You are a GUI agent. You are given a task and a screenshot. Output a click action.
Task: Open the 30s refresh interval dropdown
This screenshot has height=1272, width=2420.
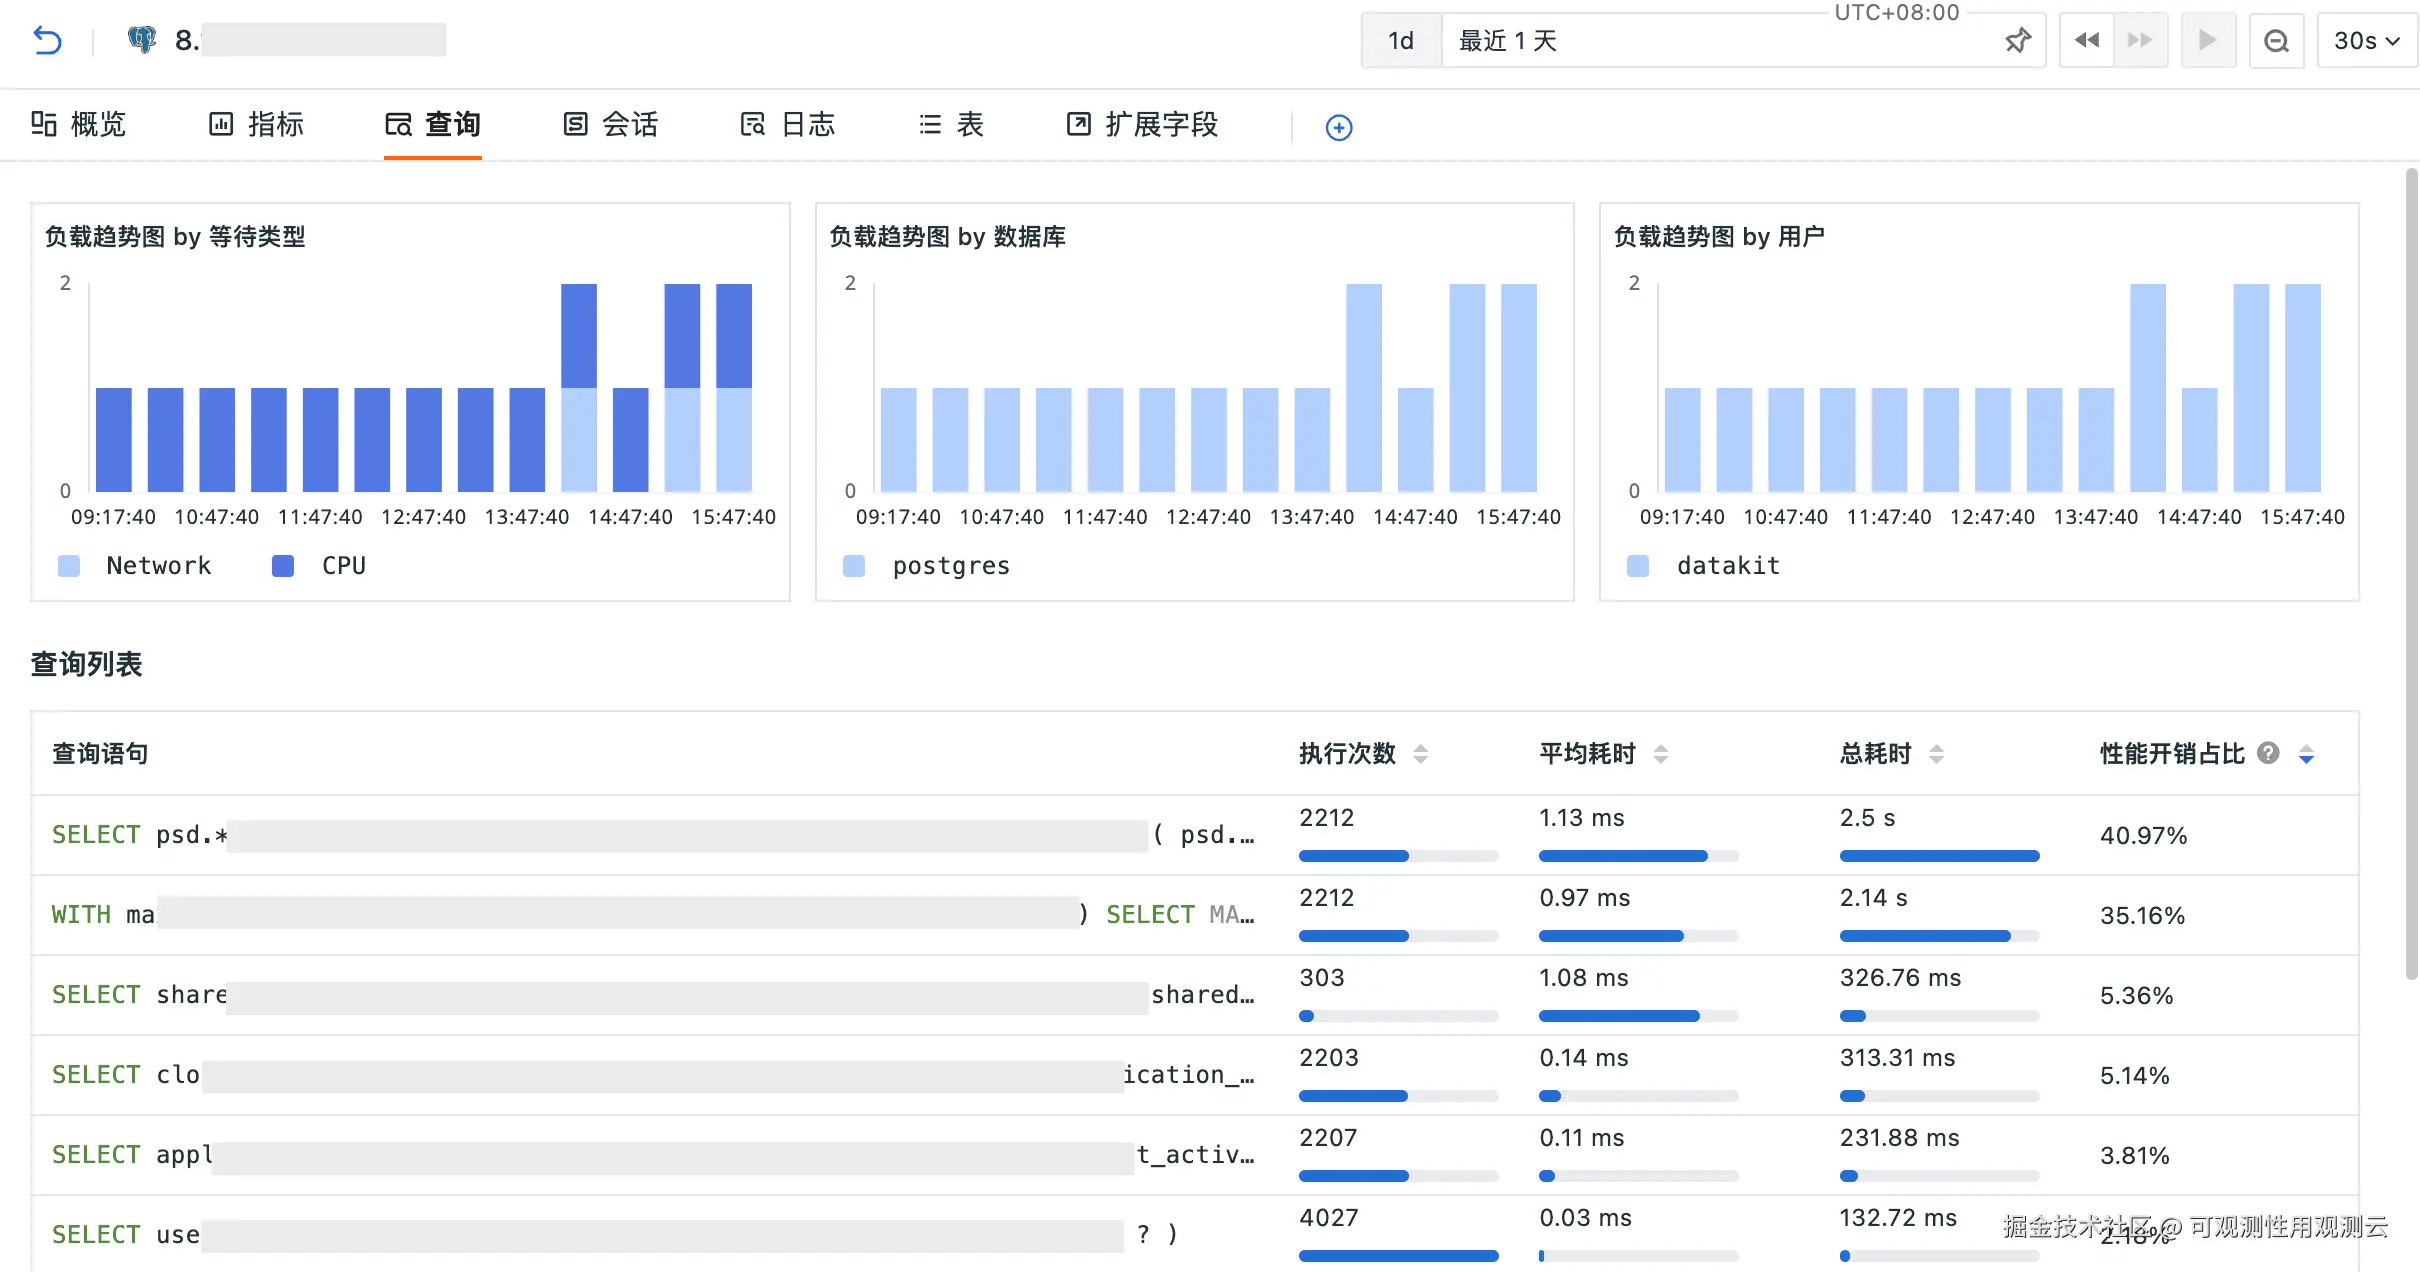[2365, 41]
